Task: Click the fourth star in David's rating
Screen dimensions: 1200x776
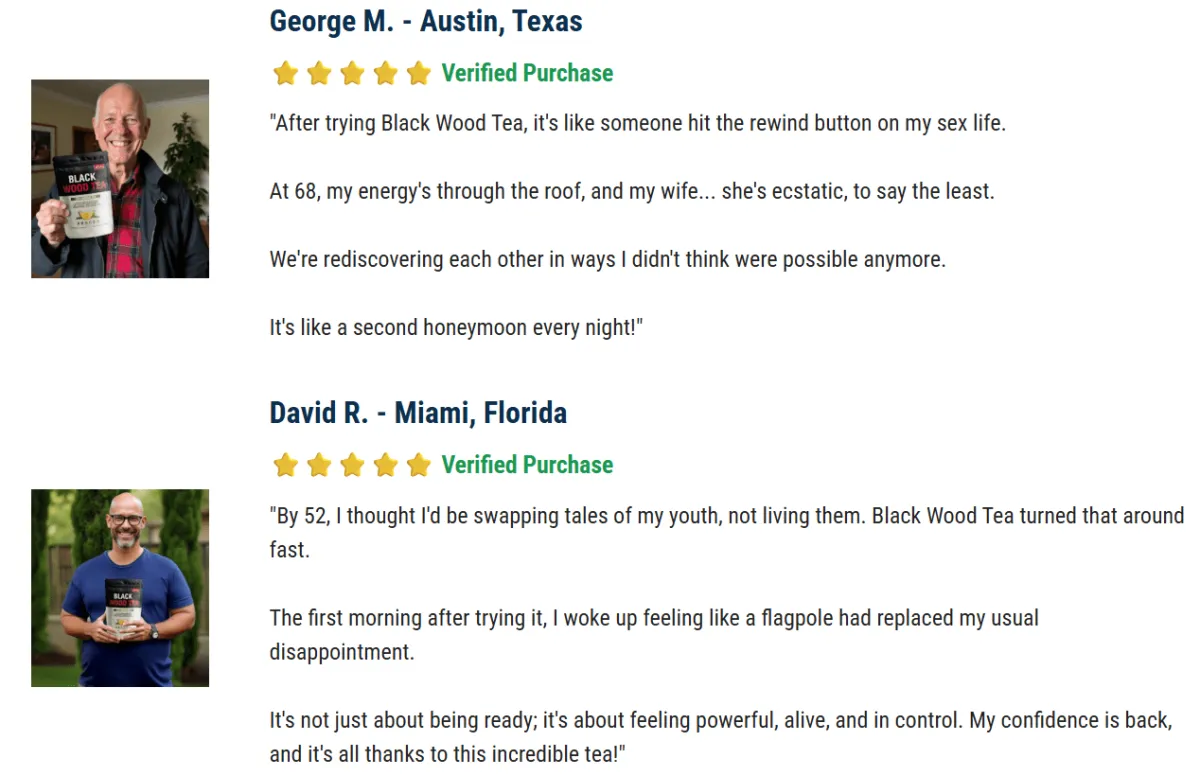Action: click(385, 465)
